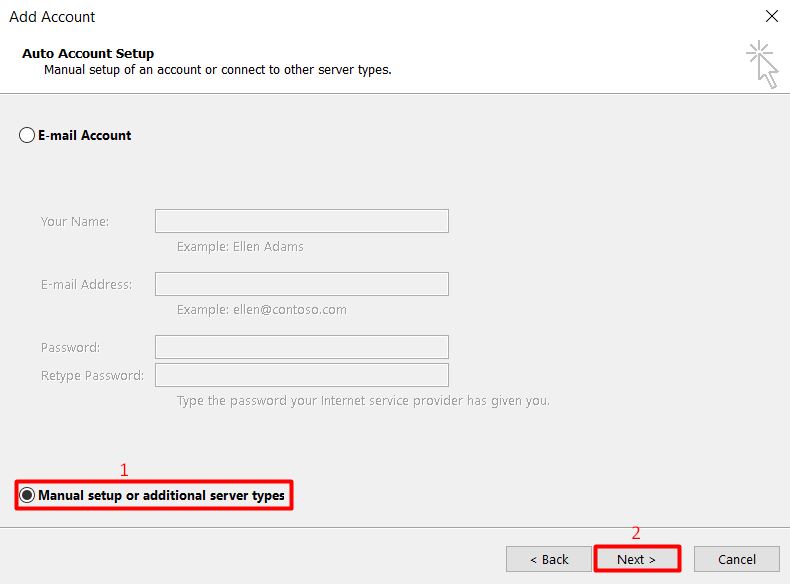Go back with the Back button

(x=549, y=559)
